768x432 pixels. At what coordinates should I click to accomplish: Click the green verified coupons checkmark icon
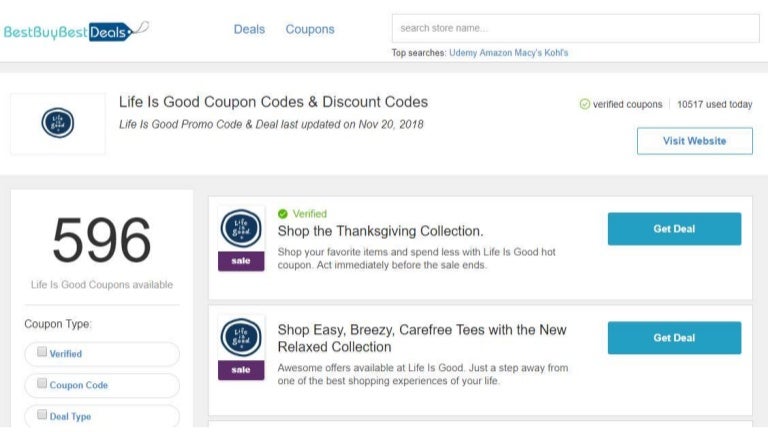(x=584, y=104)
